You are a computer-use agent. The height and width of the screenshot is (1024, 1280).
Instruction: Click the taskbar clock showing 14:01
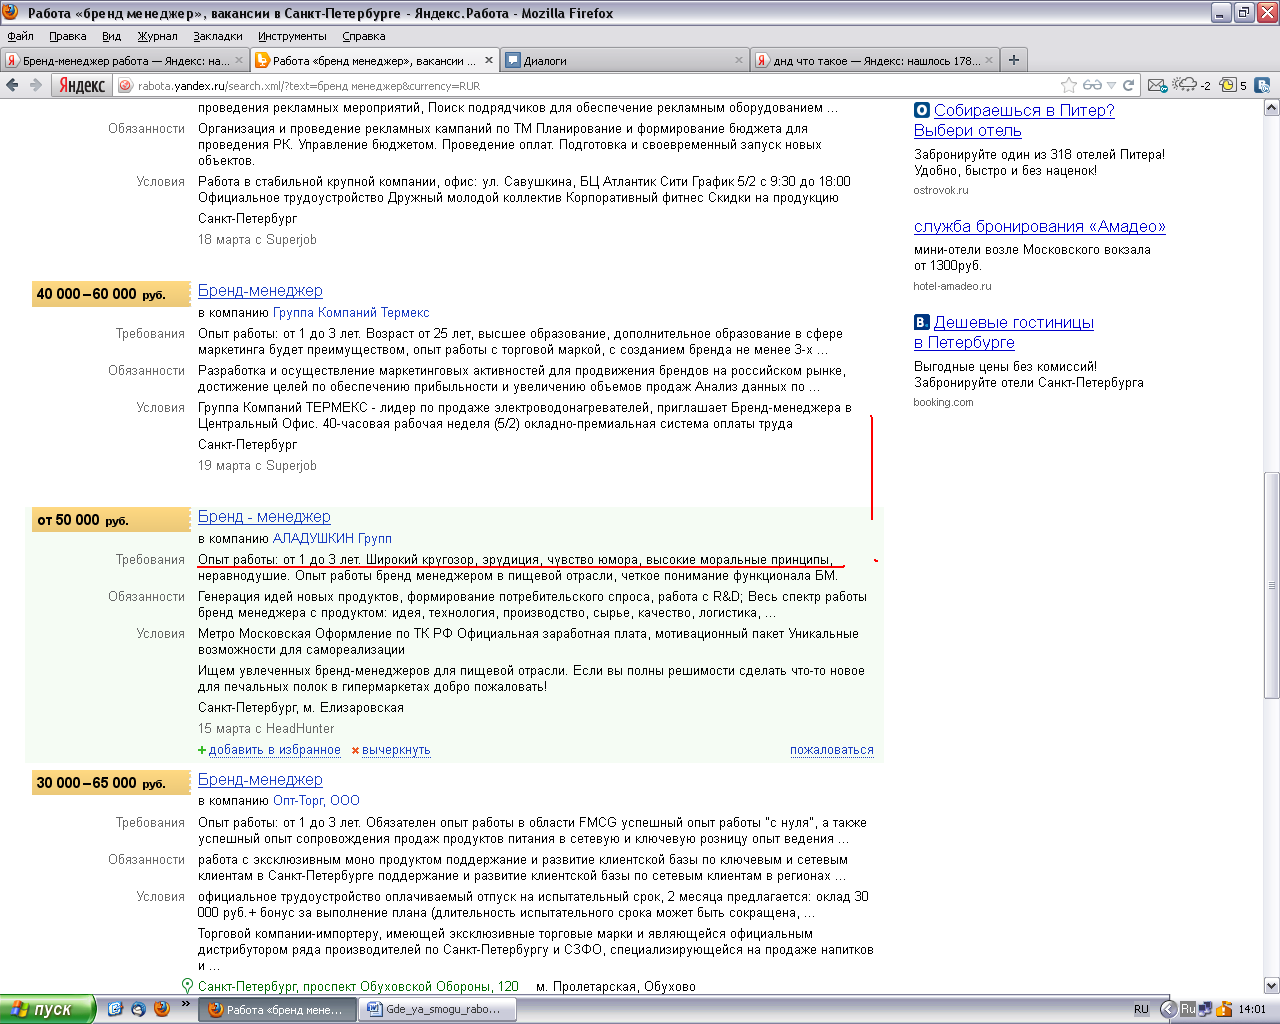click(x=1252, y=1009)
